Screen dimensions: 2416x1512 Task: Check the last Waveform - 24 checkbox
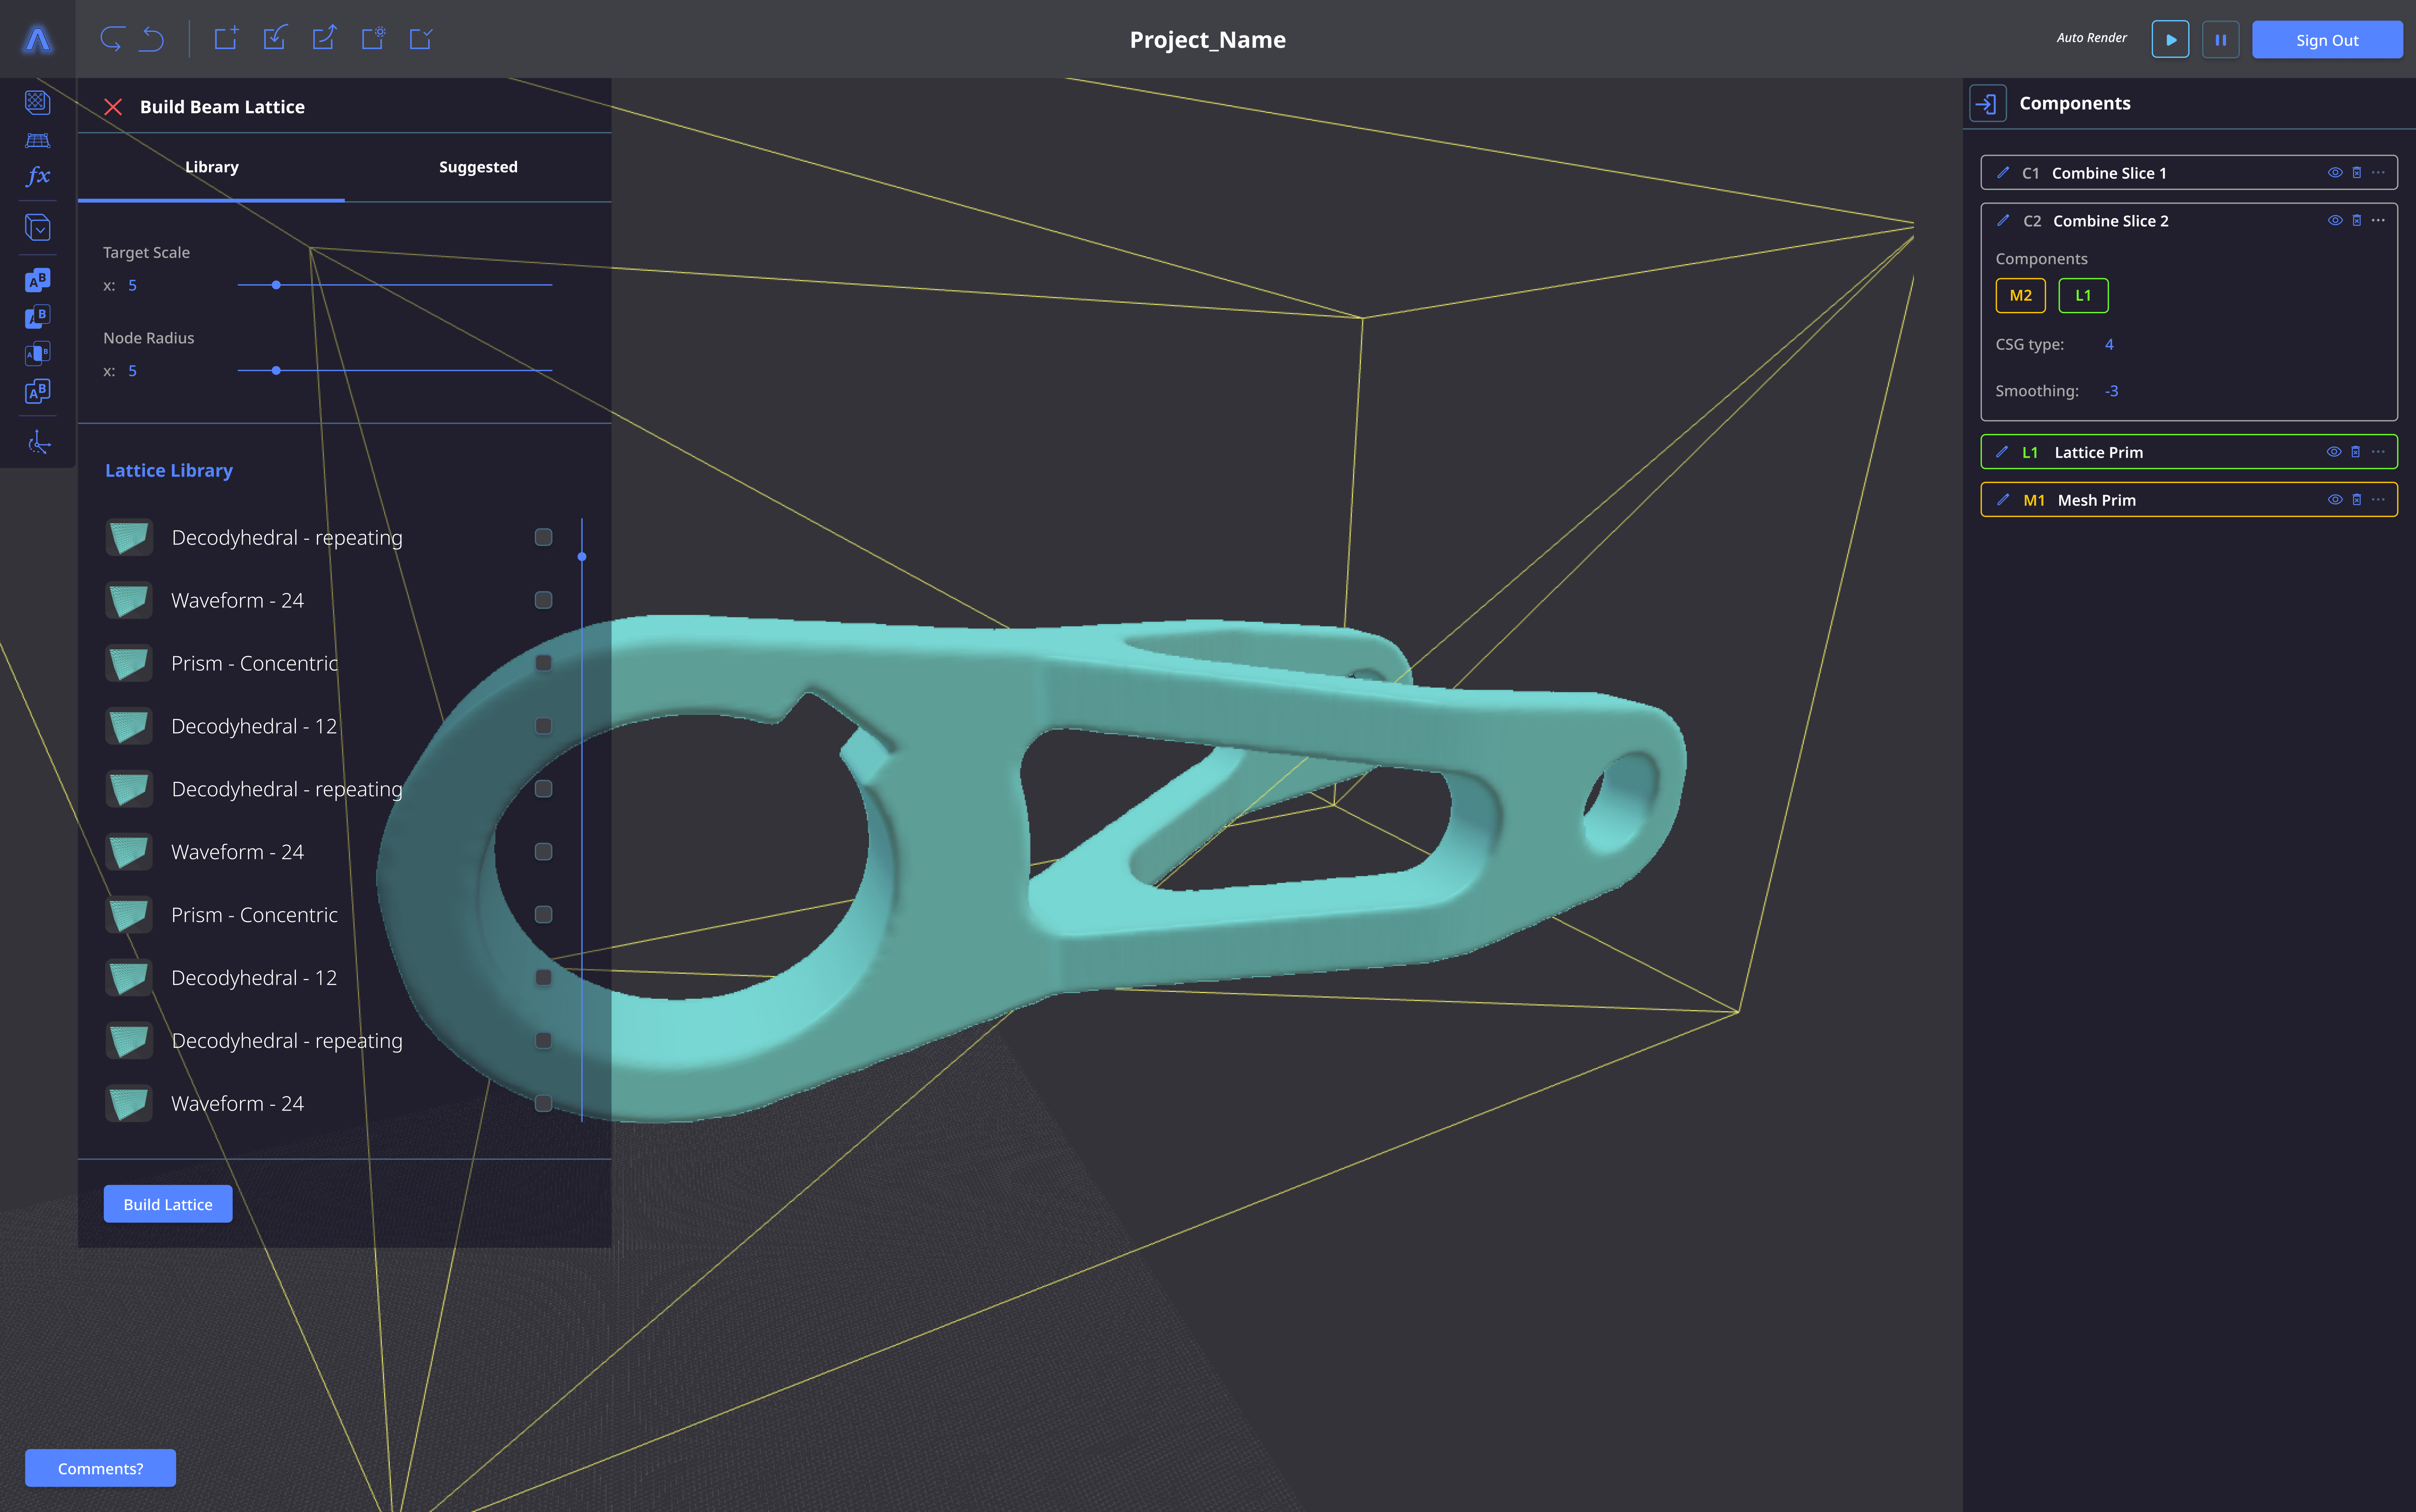543,1103
